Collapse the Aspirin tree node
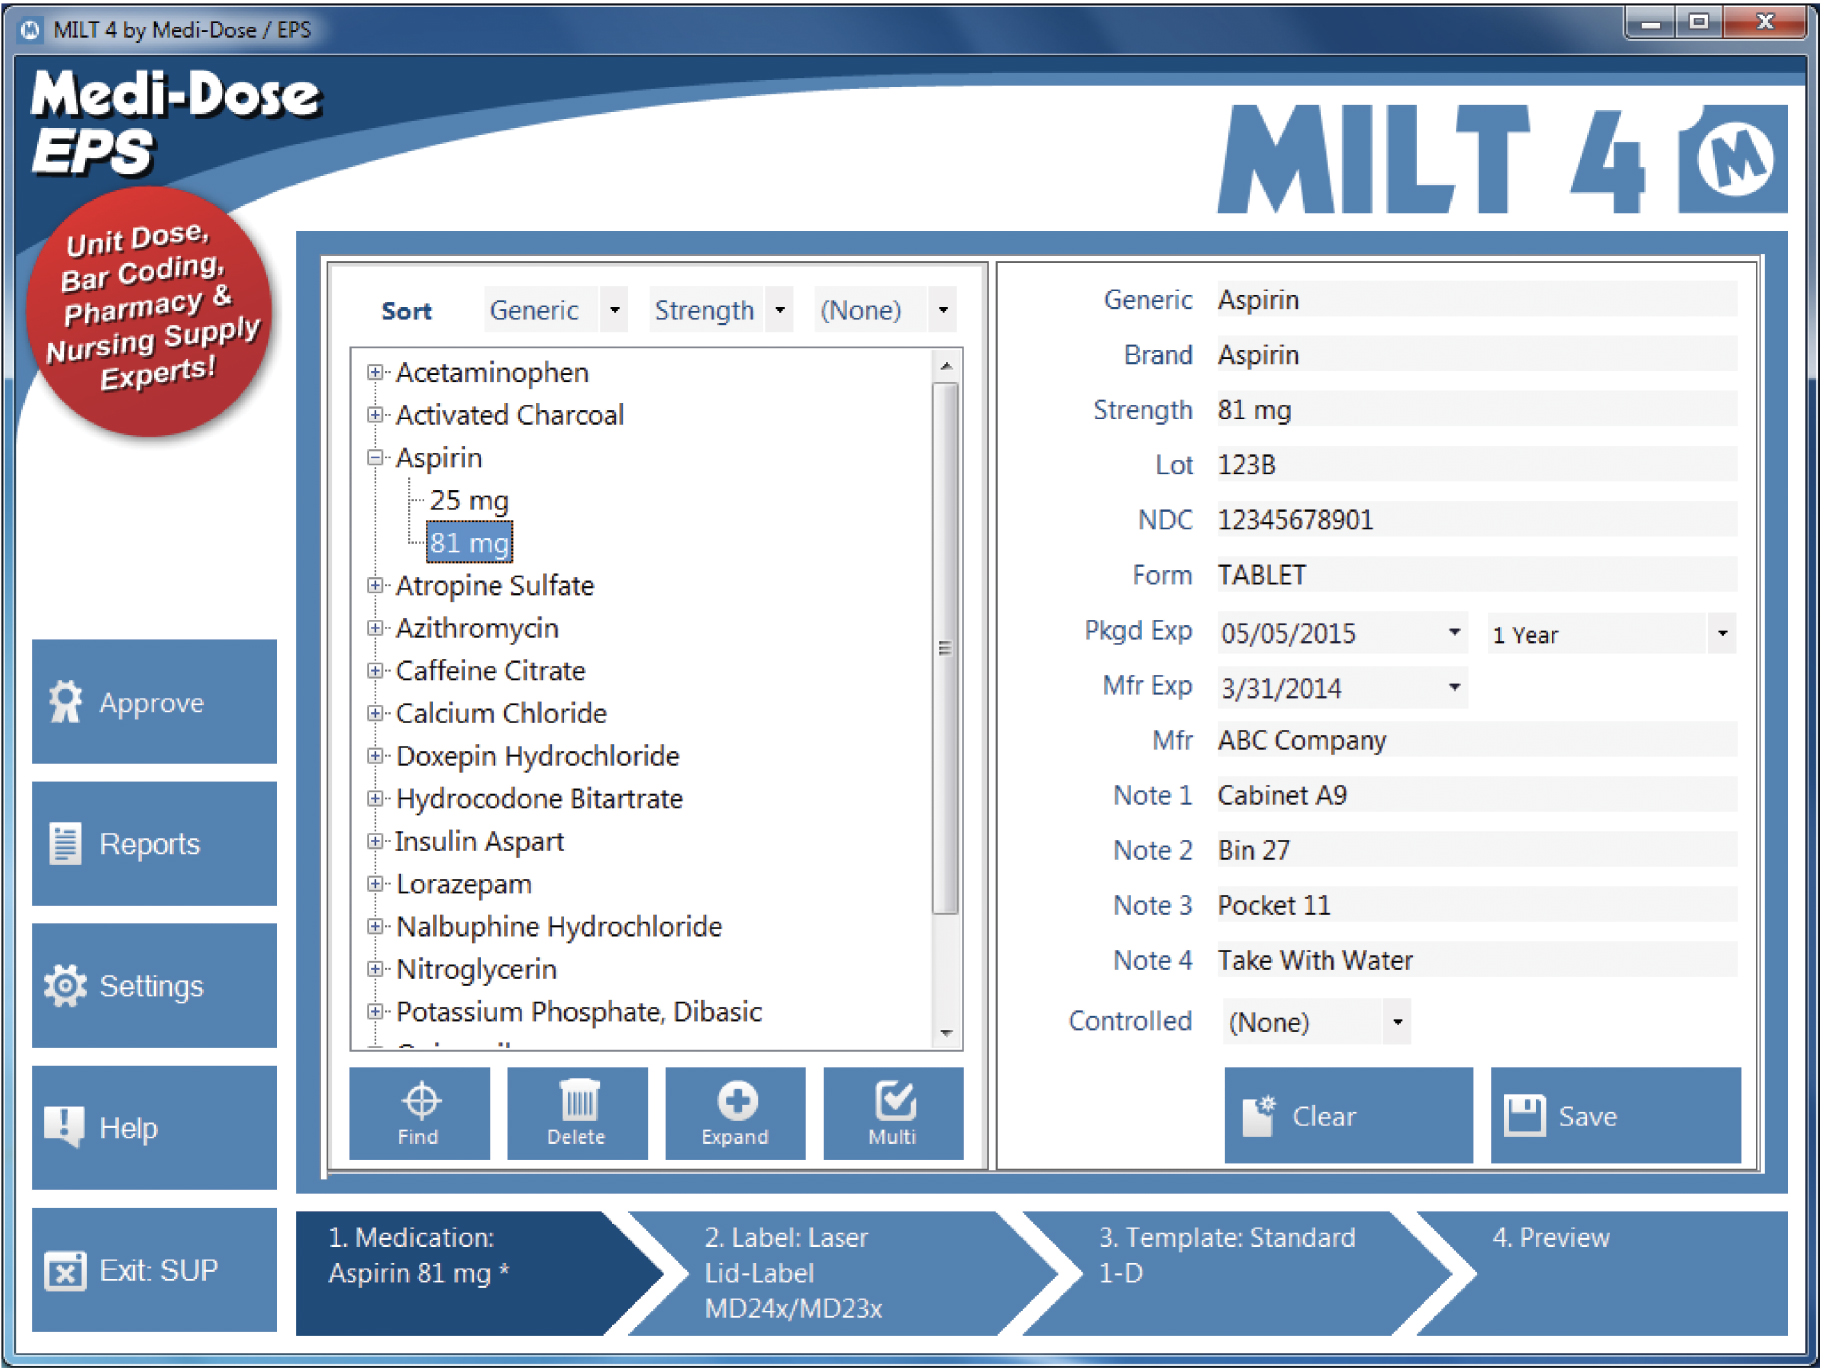Image resolution: width=1826 pixels, height=1372 pixels. coord(376,458)
